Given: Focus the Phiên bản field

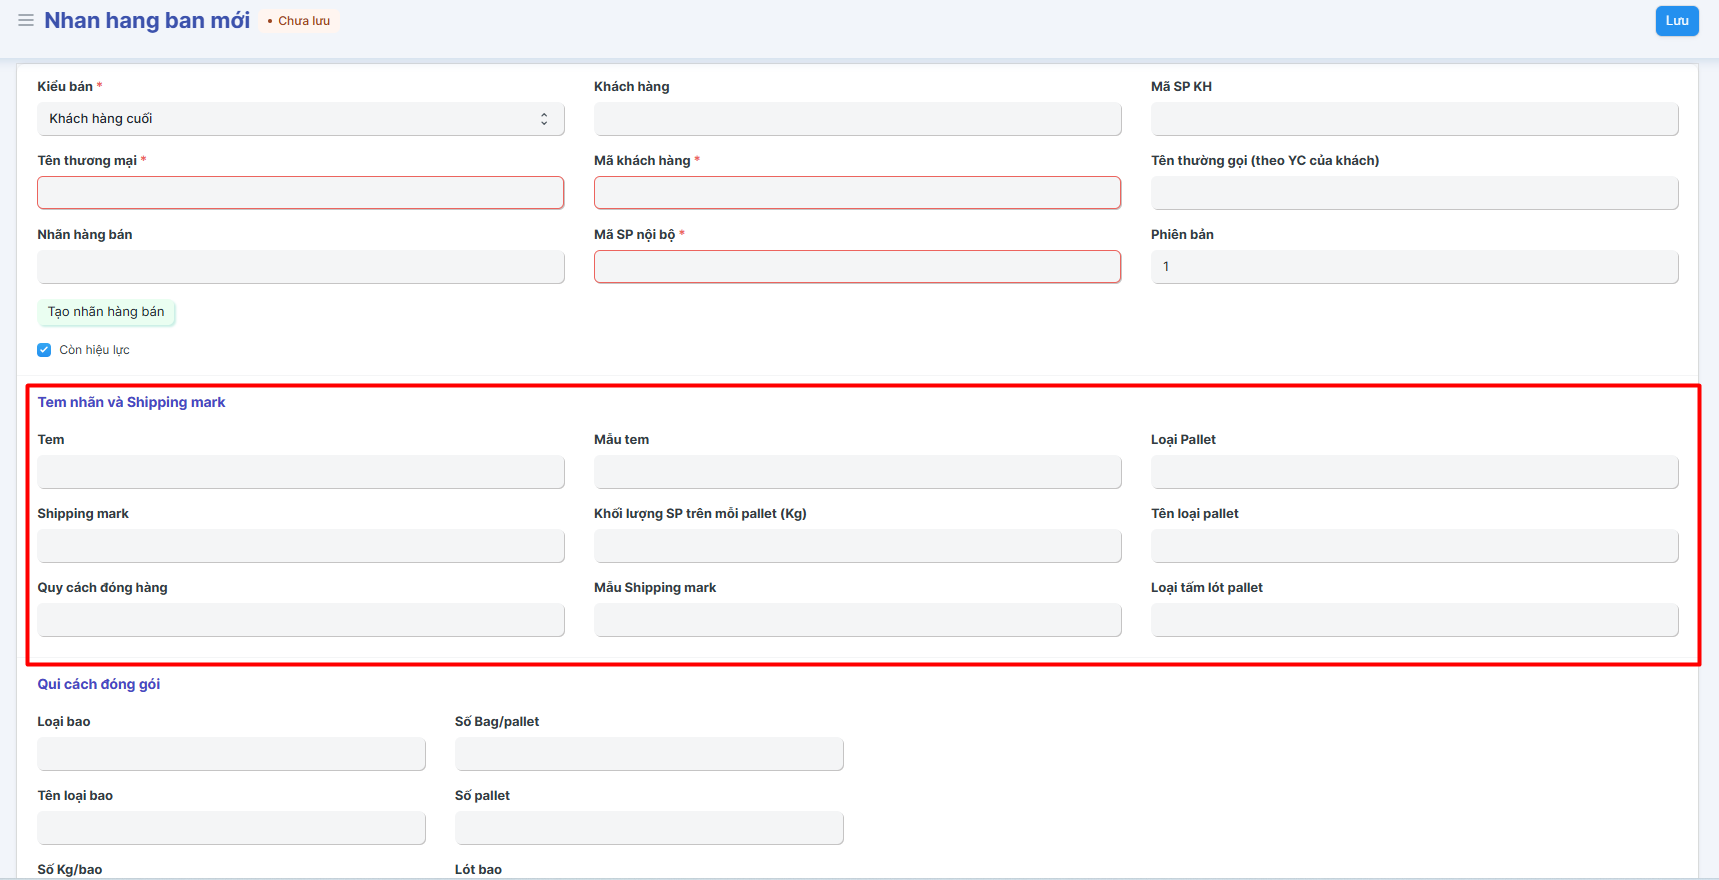Looking at the screenshot, I should click(1414, 267).
